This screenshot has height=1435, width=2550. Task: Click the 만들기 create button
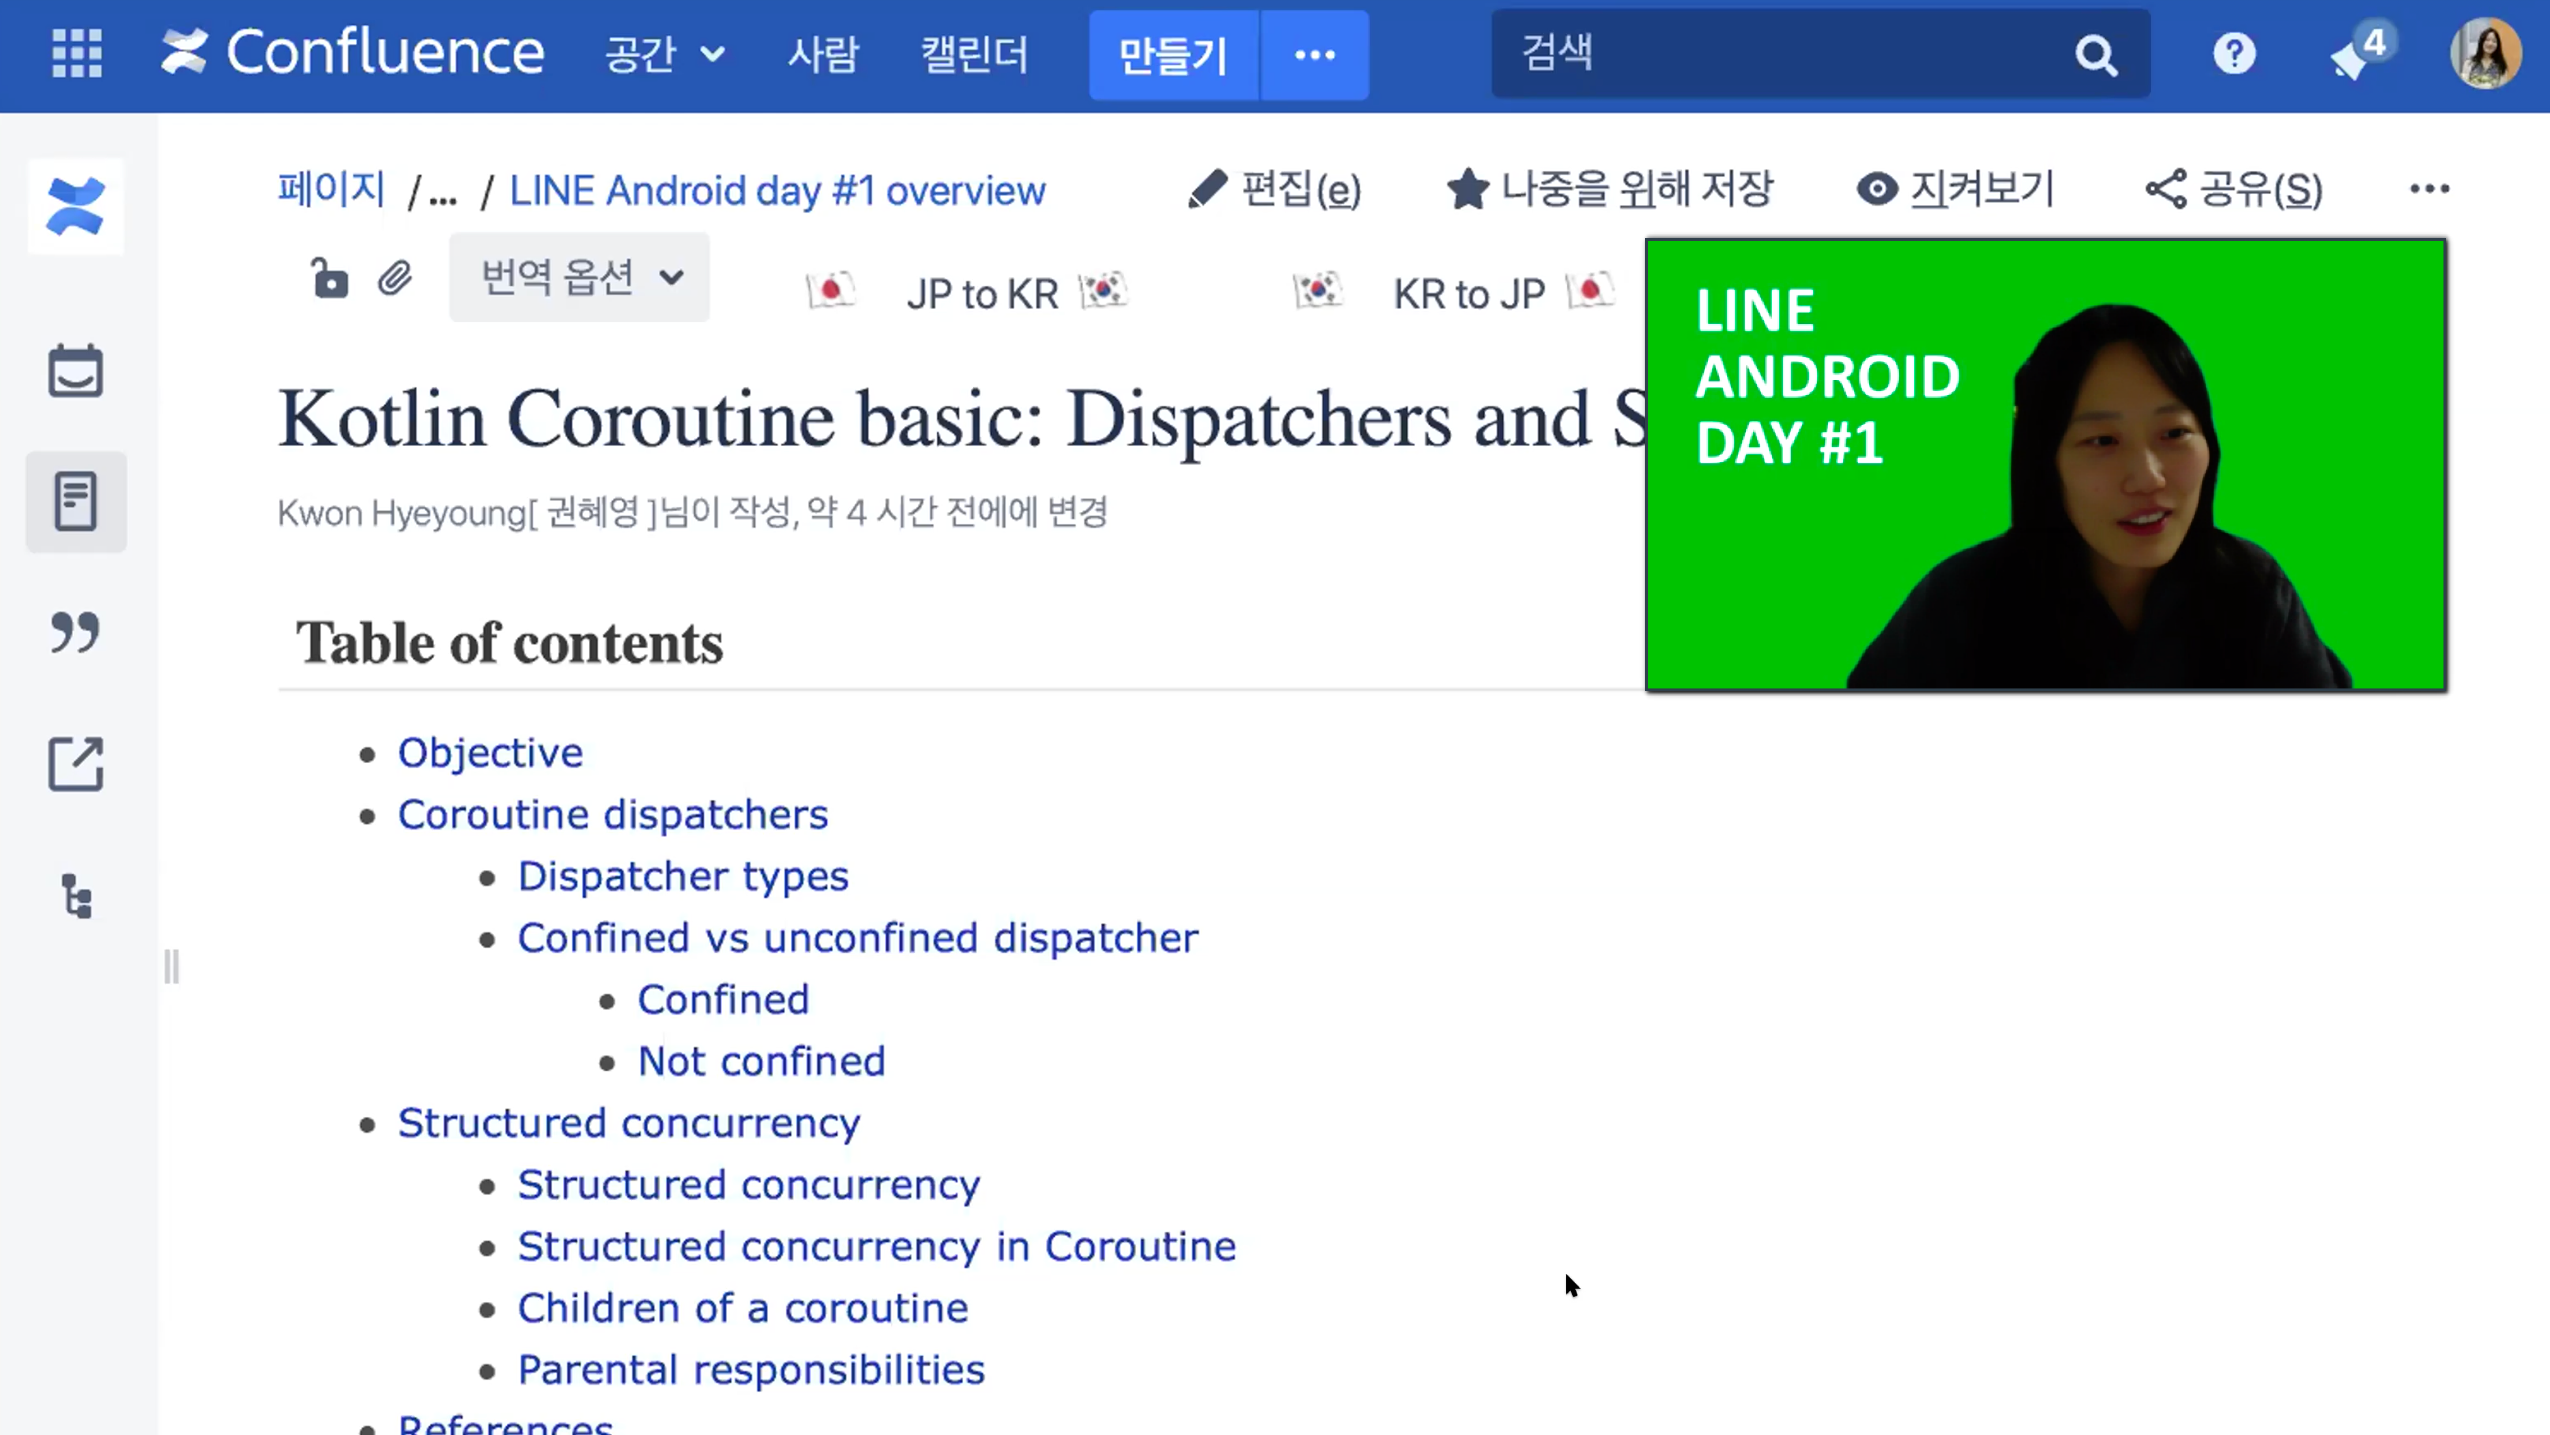tap(1173, 55)
